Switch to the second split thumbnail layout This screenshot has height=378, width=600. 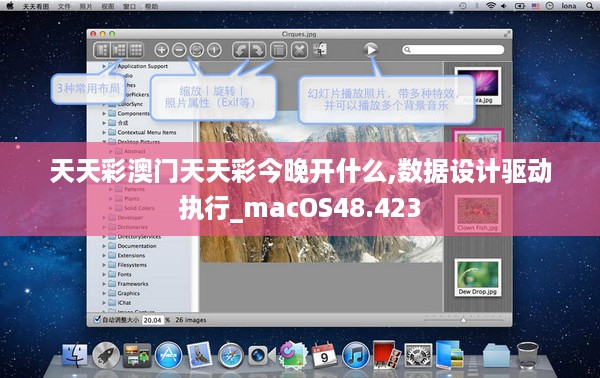(119, 50)
